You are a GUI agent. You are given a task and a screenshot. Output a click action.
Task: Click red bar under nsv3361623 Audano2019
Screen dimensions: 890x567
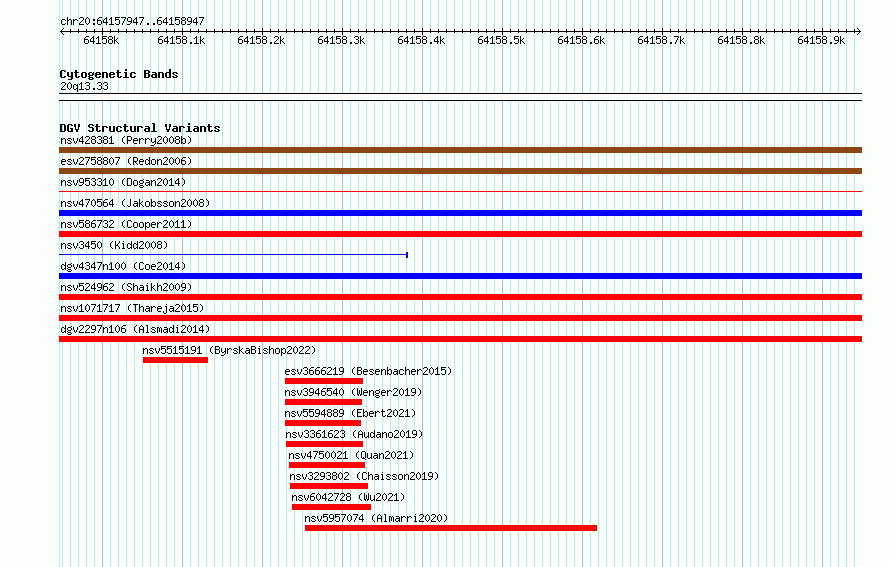click(x=324, y=444)
